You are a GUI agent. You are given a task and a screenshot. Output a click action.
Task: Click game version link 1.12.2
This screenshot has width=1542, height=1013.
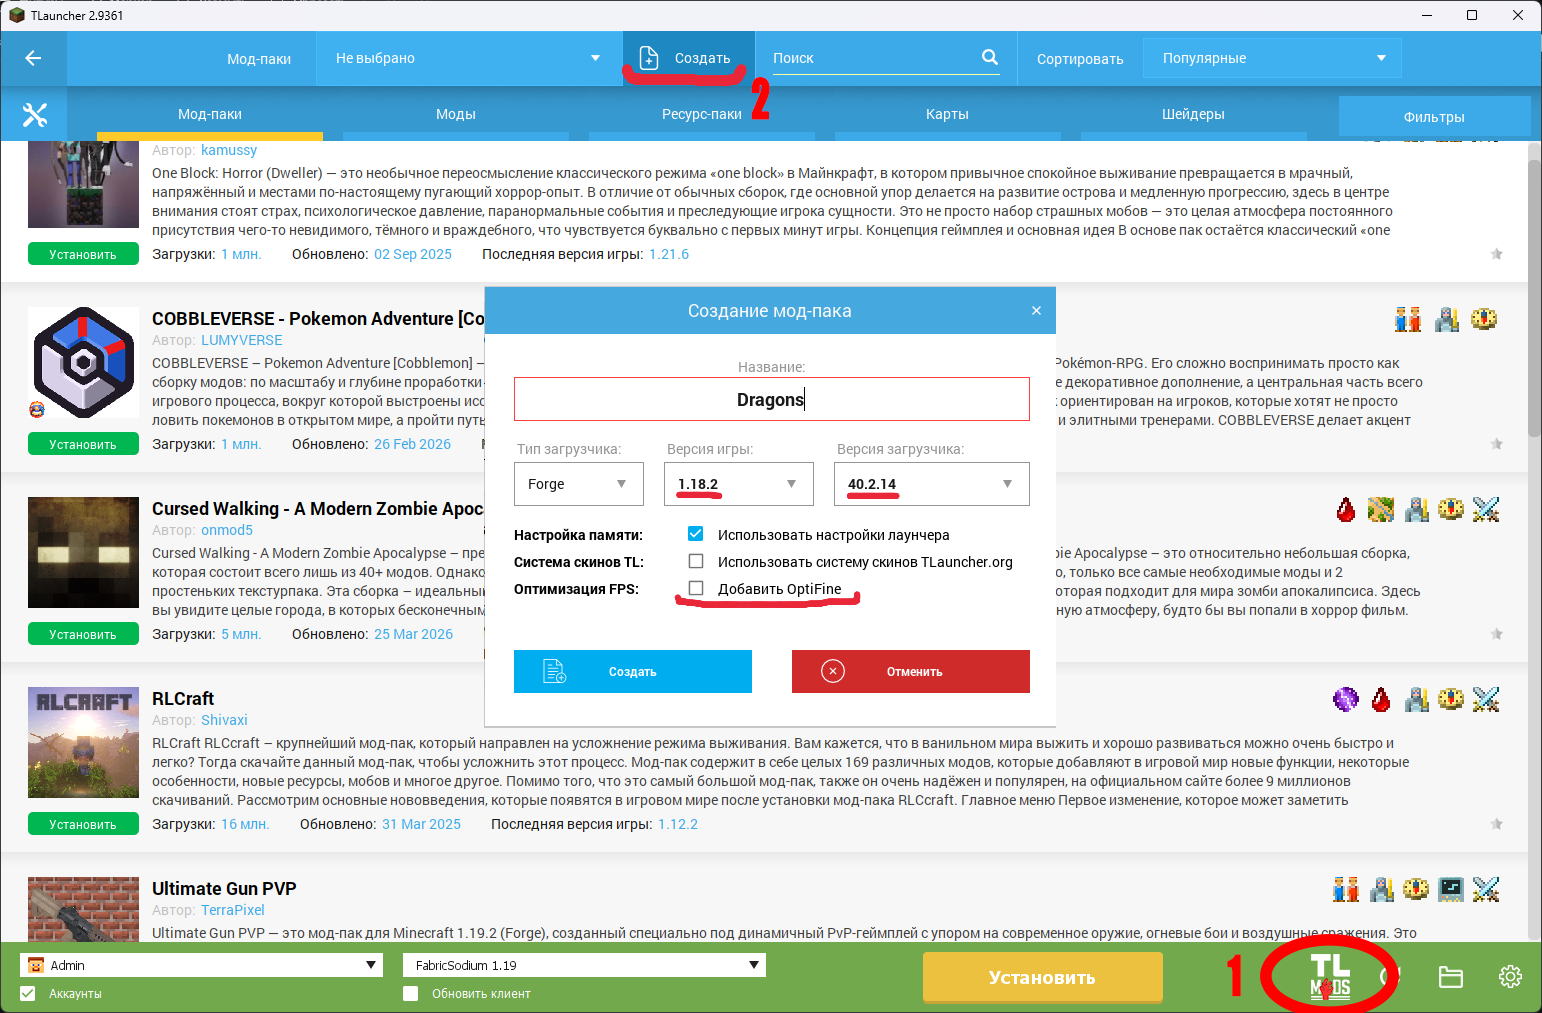coord(678,824)
